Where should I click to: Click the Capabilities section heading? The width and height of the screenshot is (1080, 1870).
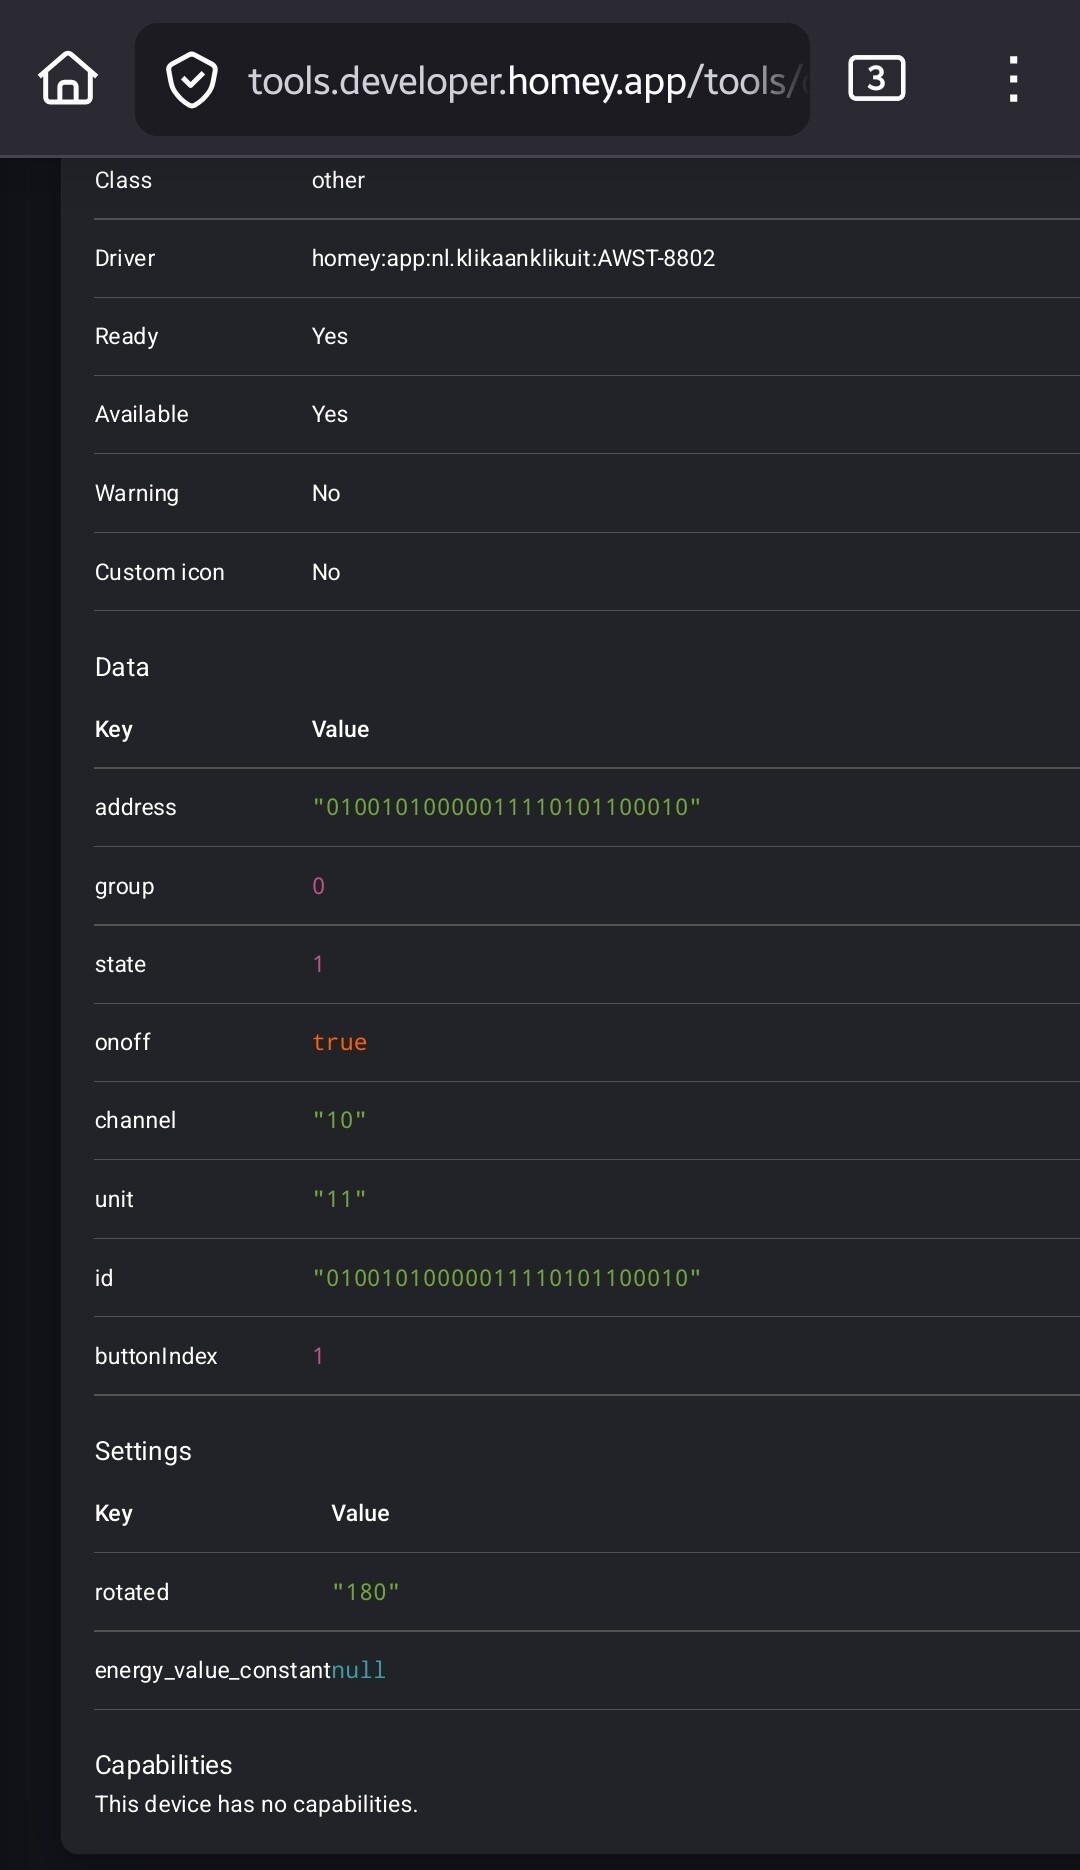point(163,1765)
